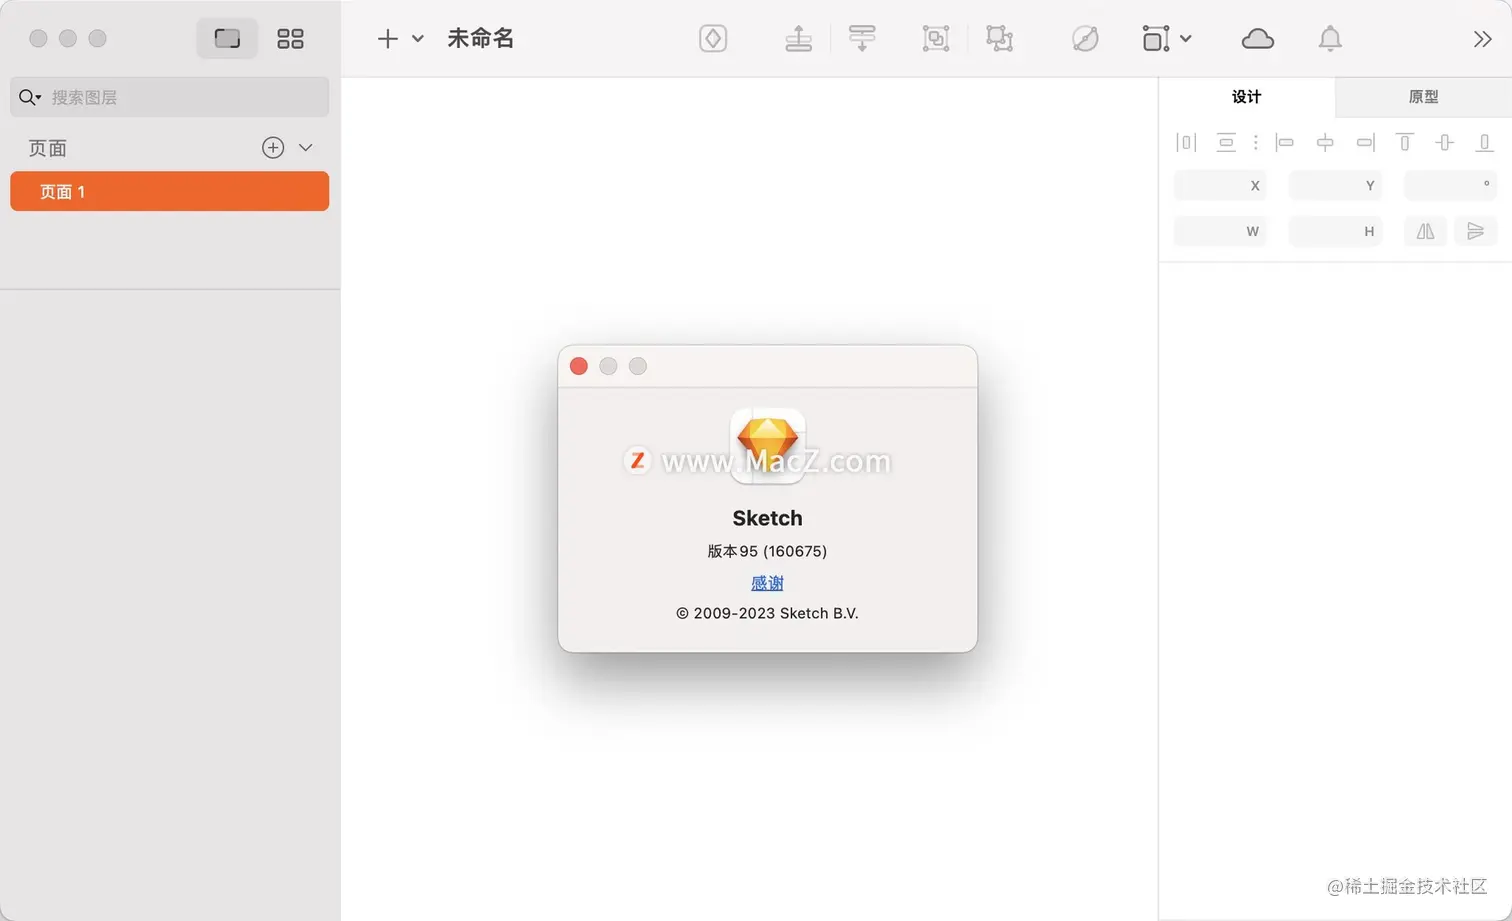Select 页面 1 in the pages list

169,191
